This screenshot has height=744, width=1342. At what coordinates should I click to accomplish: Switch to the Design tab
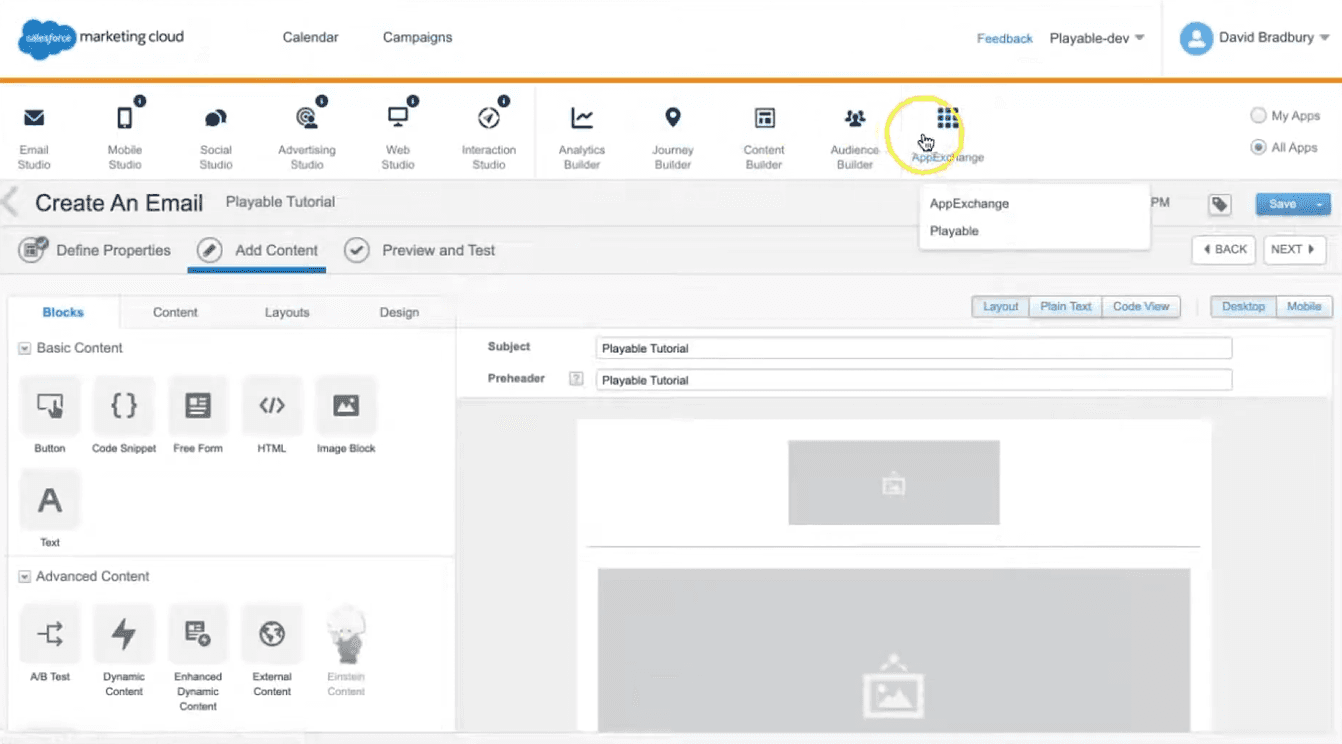[x=399, y=312]
